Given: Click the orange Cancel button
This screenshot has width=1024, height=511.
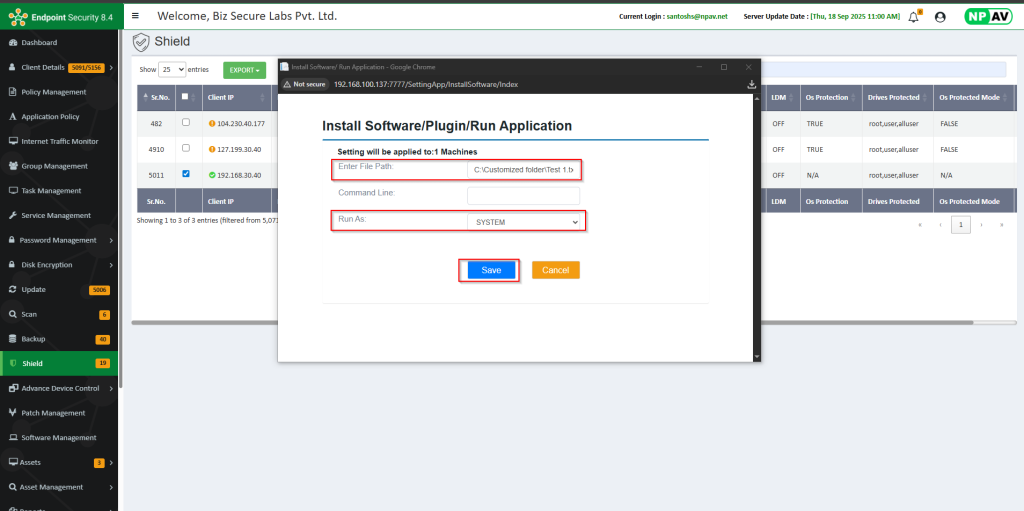Looking at the screenshot, I should tap(555, 270).
